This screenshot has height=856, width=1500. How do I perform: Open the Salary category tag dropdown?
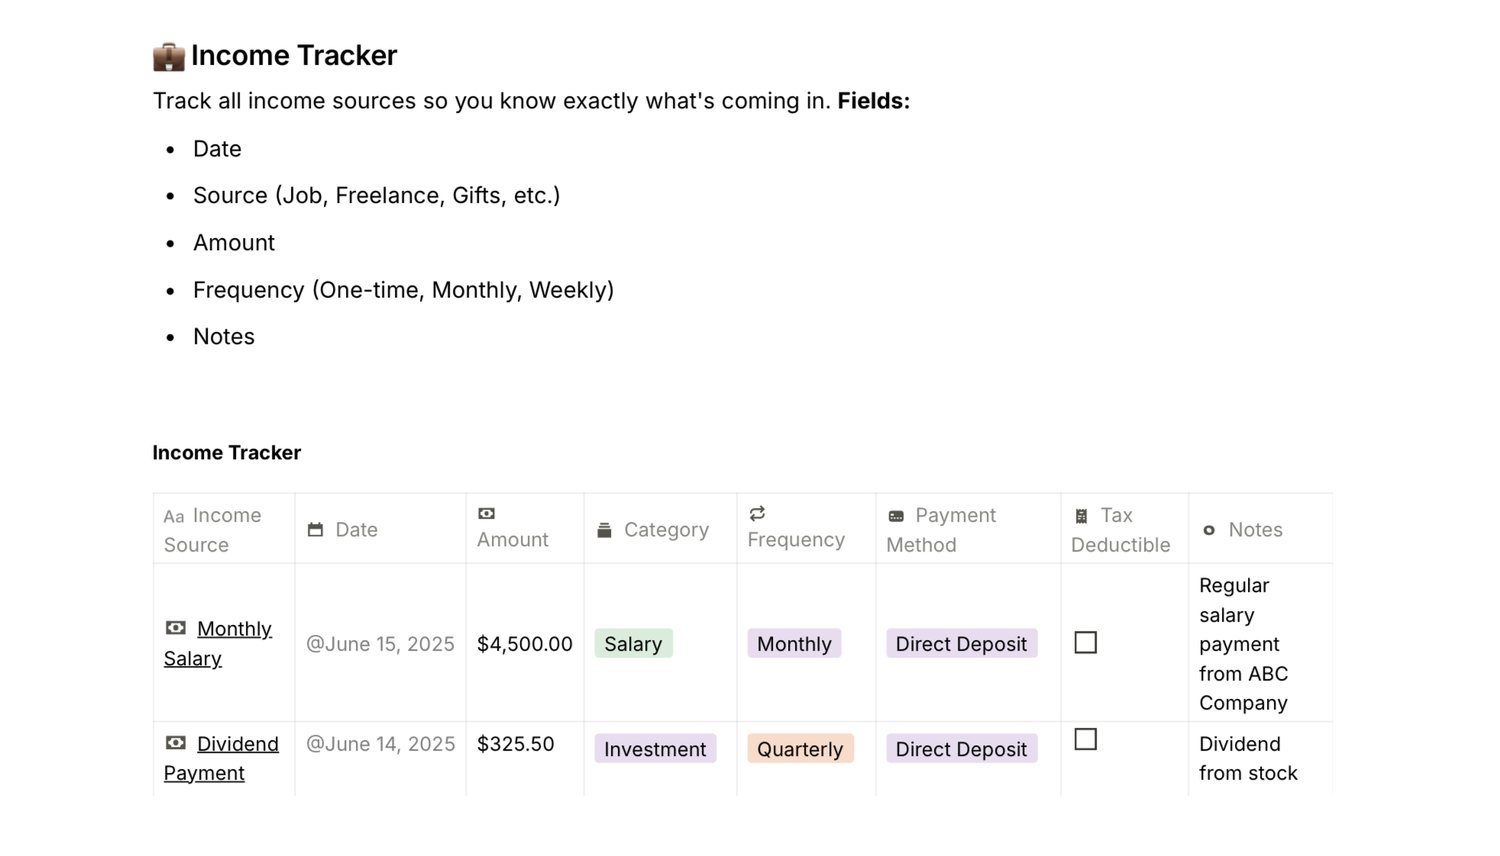click(633, 644)
